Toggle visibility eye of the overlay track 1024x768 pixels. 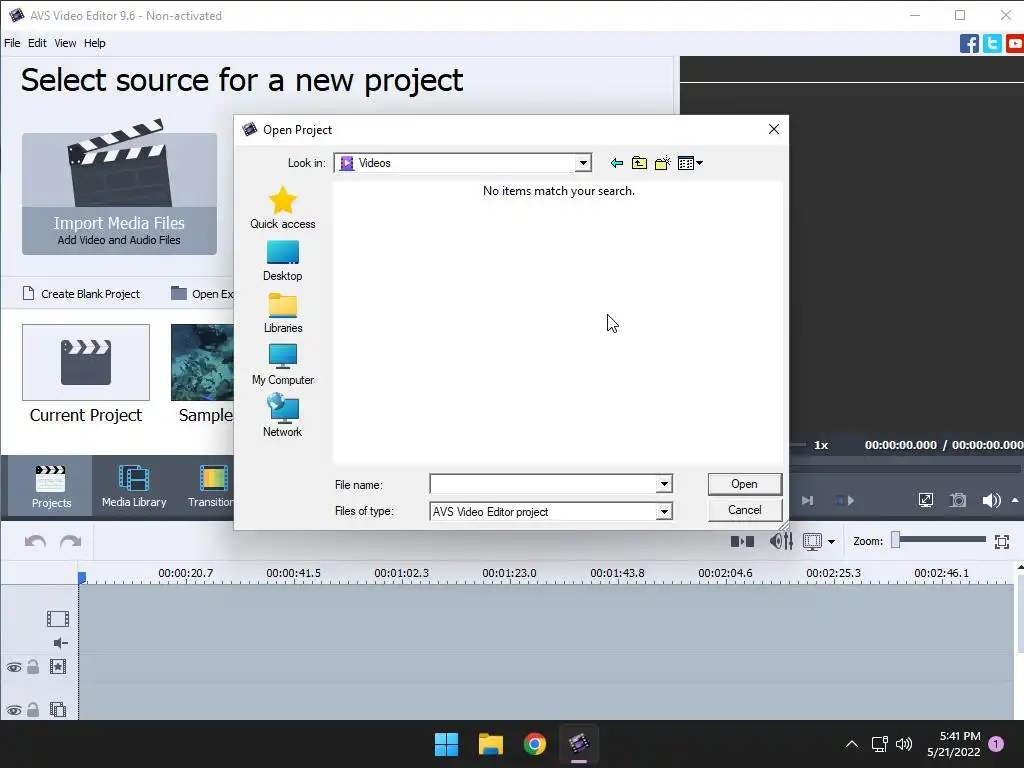pyautogui.click(x=14, y=710)
